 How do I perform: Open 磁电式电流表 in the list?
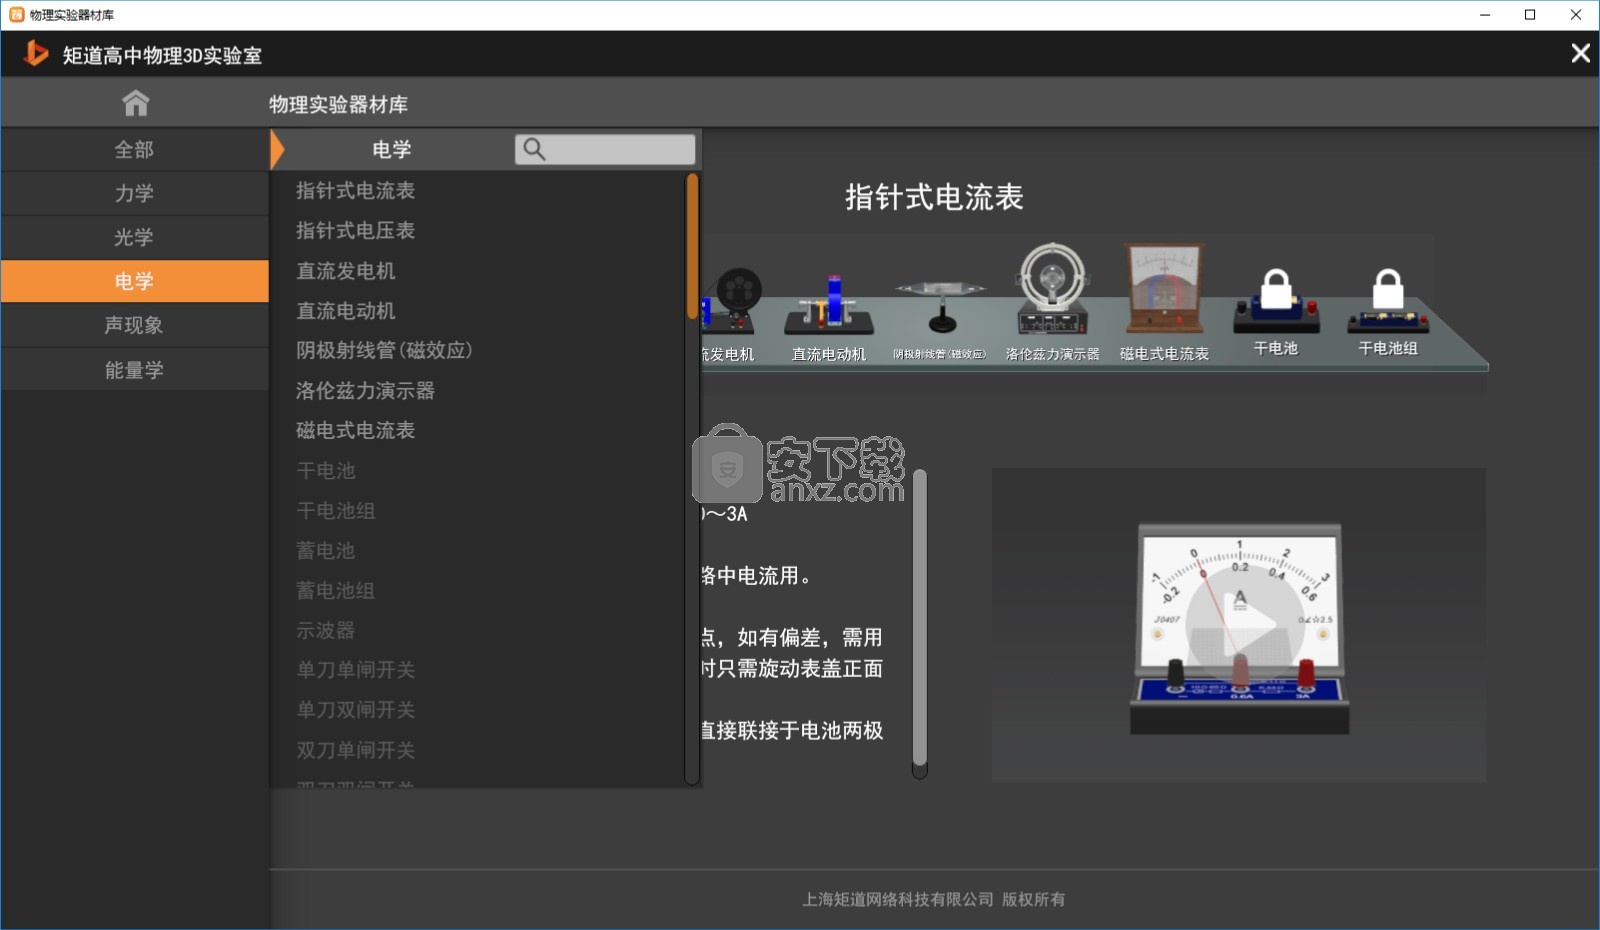point(355,431)
